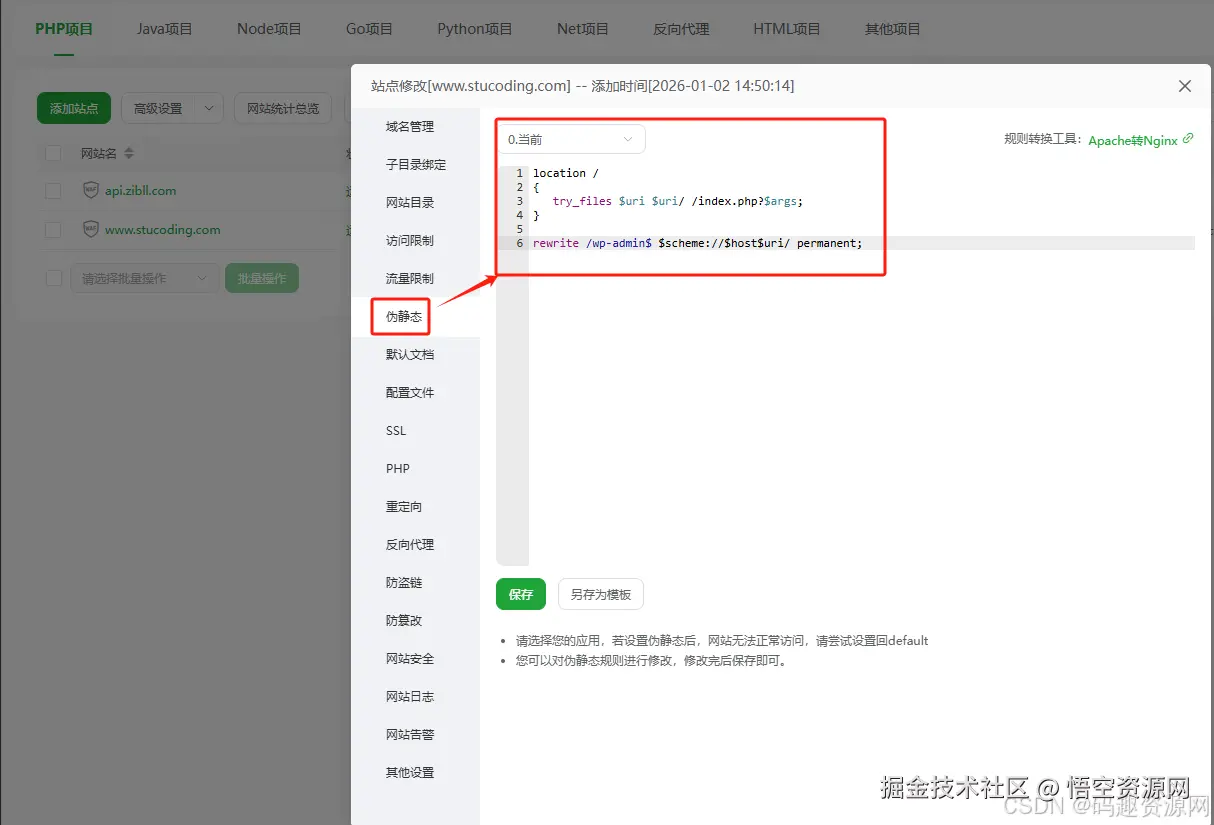The image size is (1214, 825).
Task: Open PHP settings in the side menu
Action: (398, 469)
